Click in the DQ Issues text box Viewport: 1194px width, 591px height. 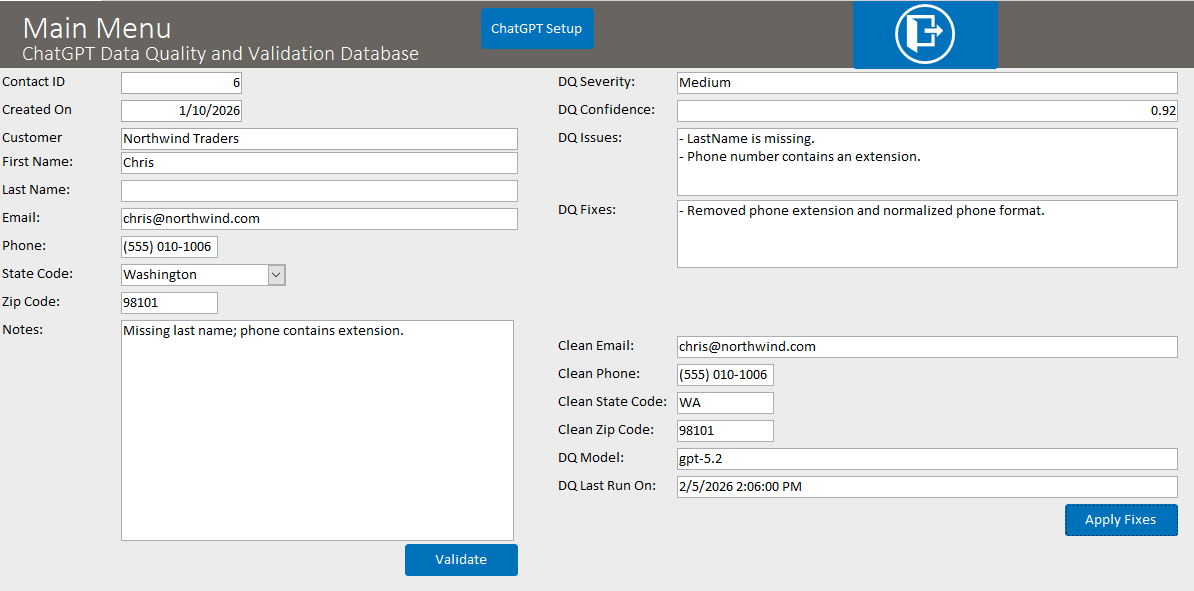pyautogui.click(x=926, y=162)
